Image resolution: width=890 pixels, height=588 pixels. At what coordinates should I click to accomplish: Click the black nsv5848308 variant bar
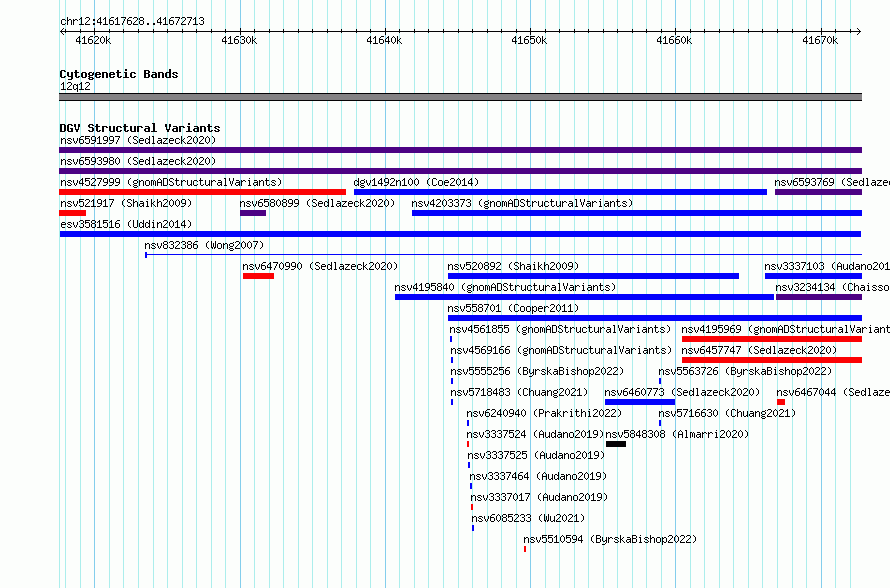tap(616, 444)
